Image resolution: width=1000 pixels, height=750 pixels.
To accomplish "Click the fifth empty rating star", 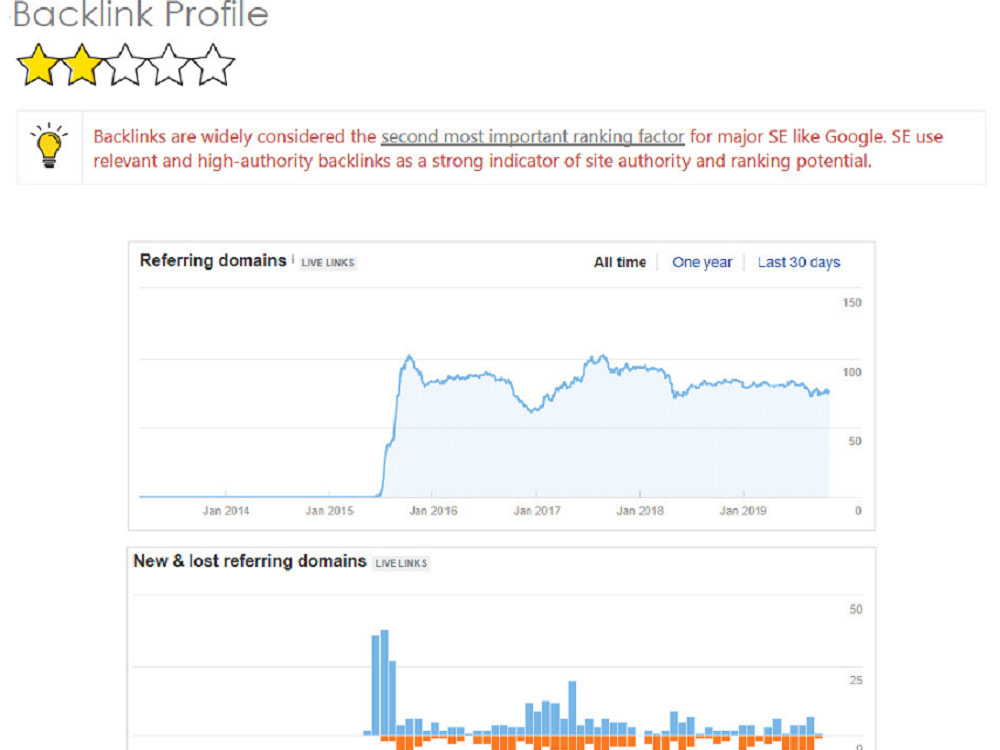I will coord(213,64).
